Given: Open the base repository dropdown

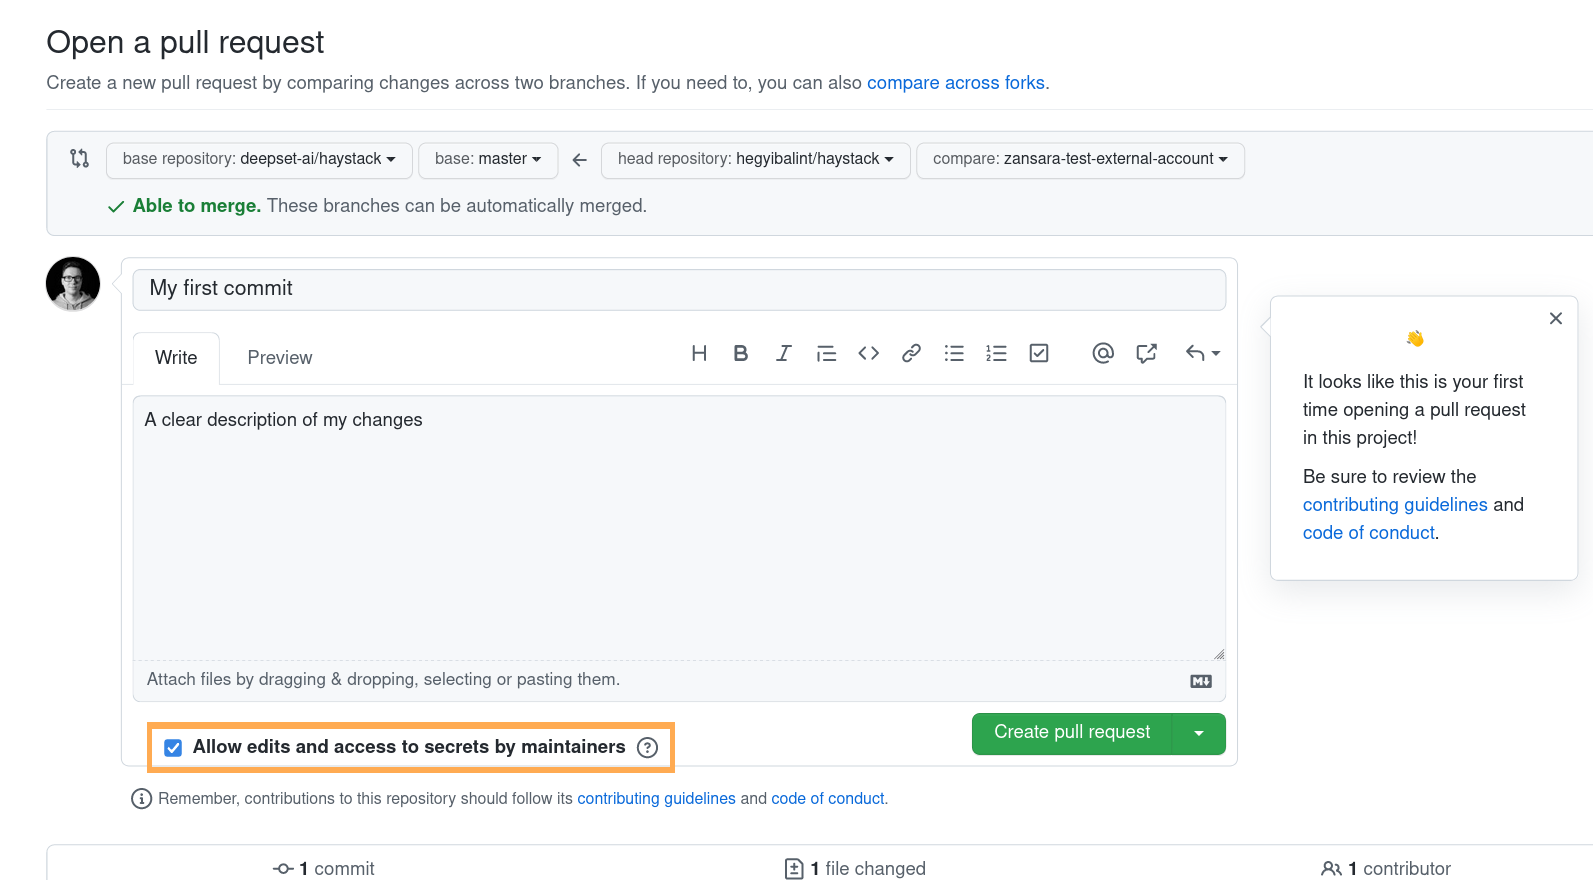Looking at the screenshot, I should click(x=259, y=160).
